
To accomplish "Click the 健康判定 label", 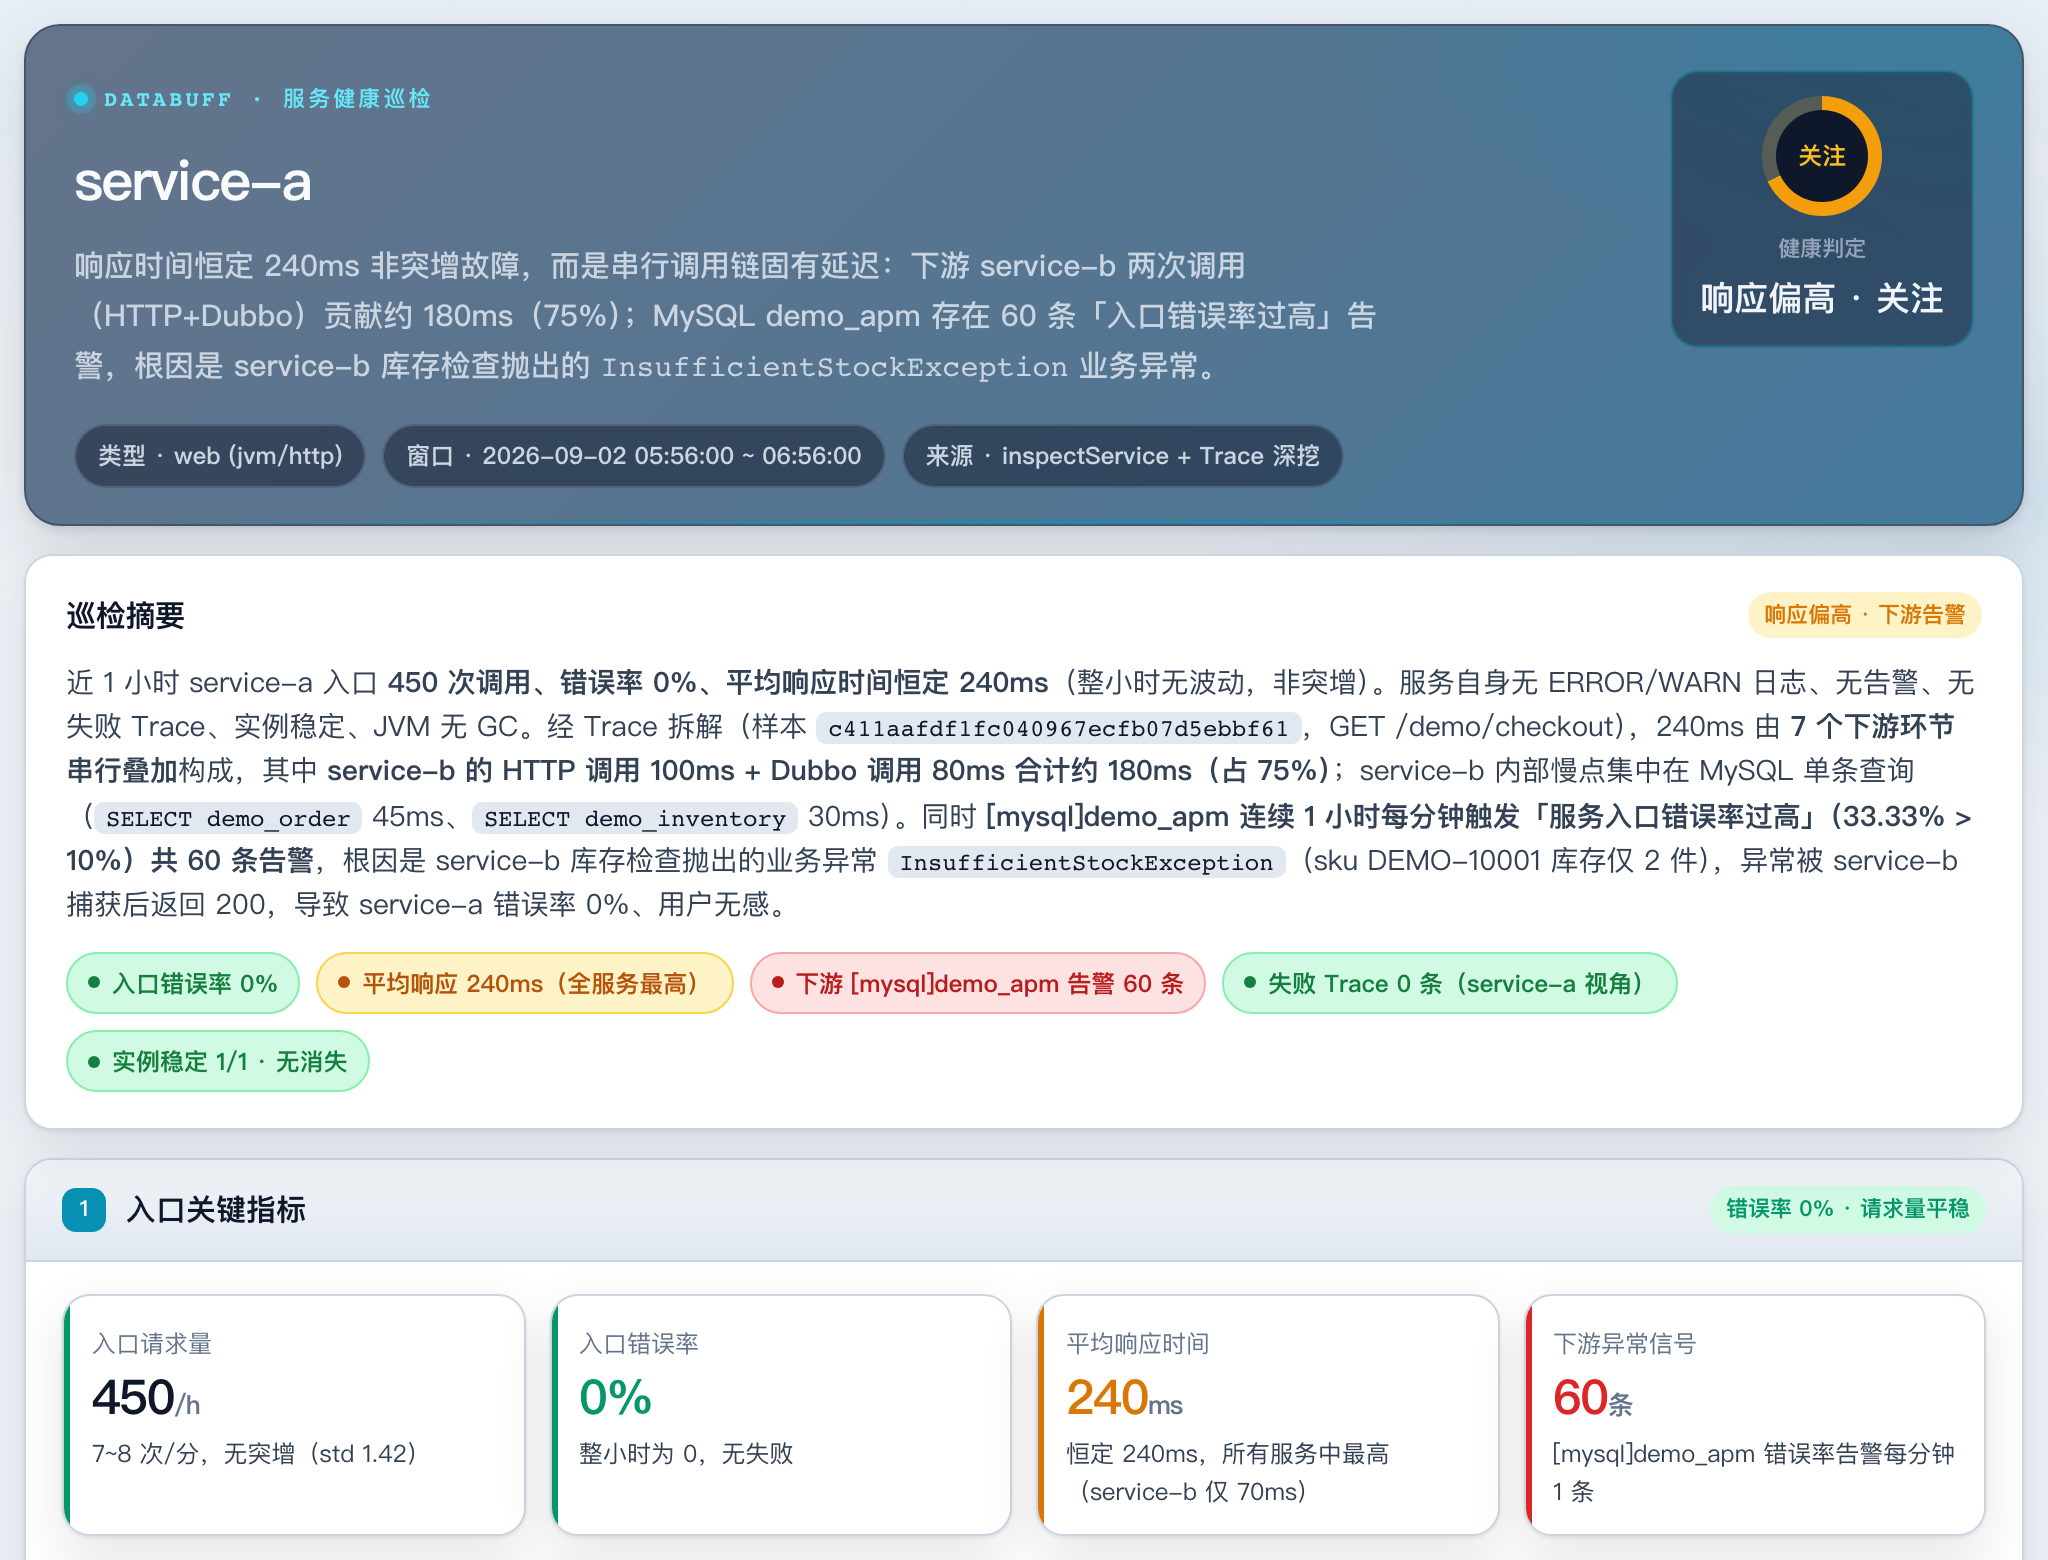I will (x=1821, y=248).
